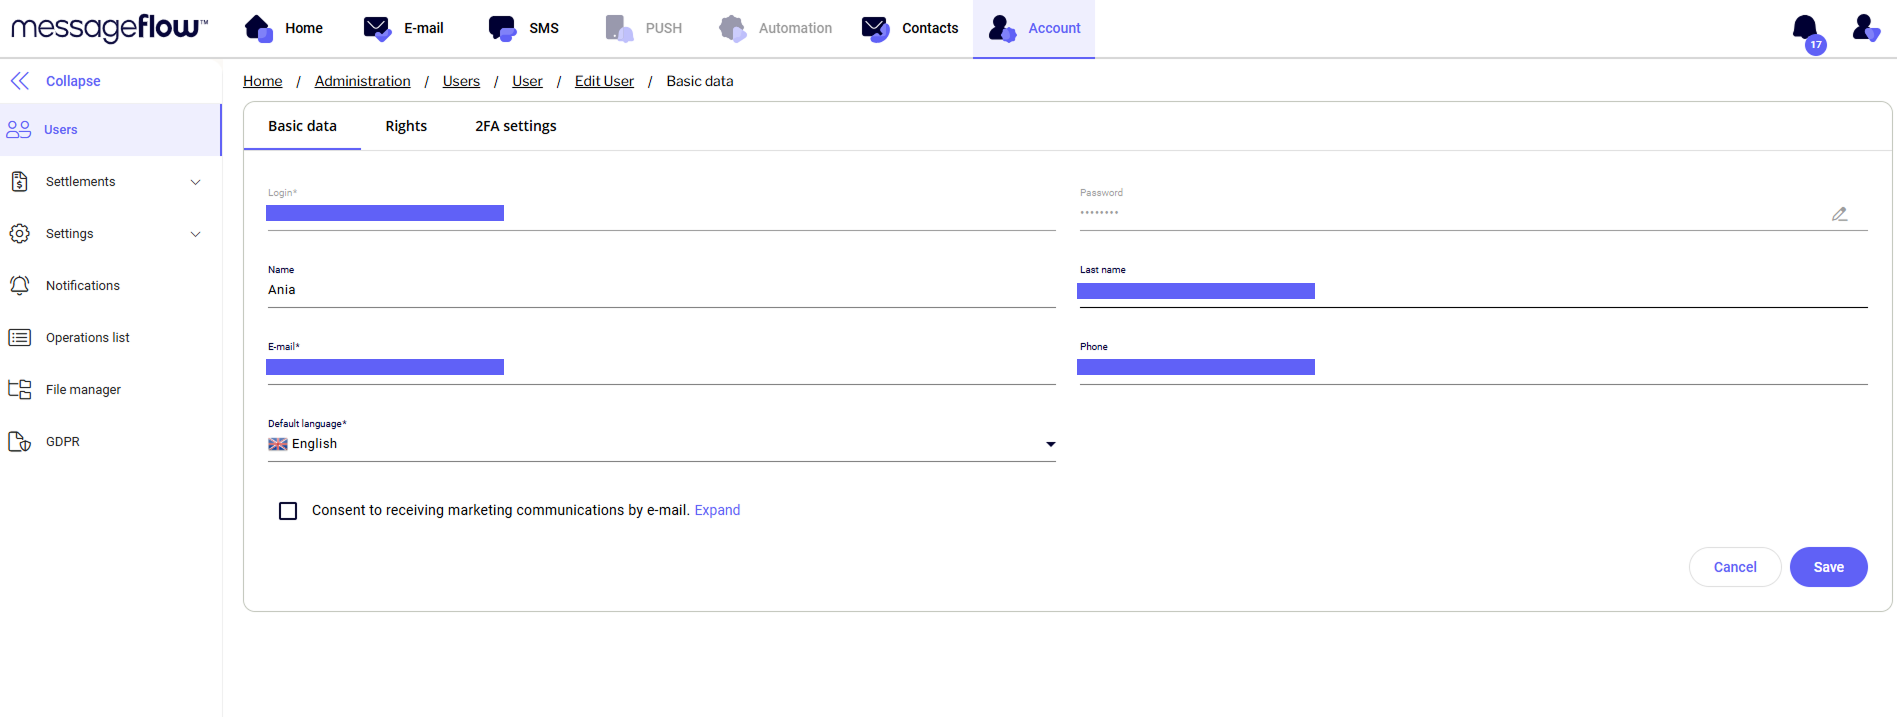Click the password edit pencil icon

coord(1839,214)
